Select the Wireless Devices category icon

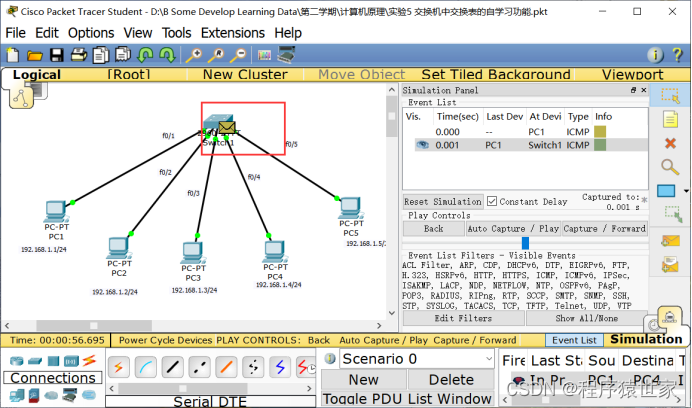coord(71,361)
